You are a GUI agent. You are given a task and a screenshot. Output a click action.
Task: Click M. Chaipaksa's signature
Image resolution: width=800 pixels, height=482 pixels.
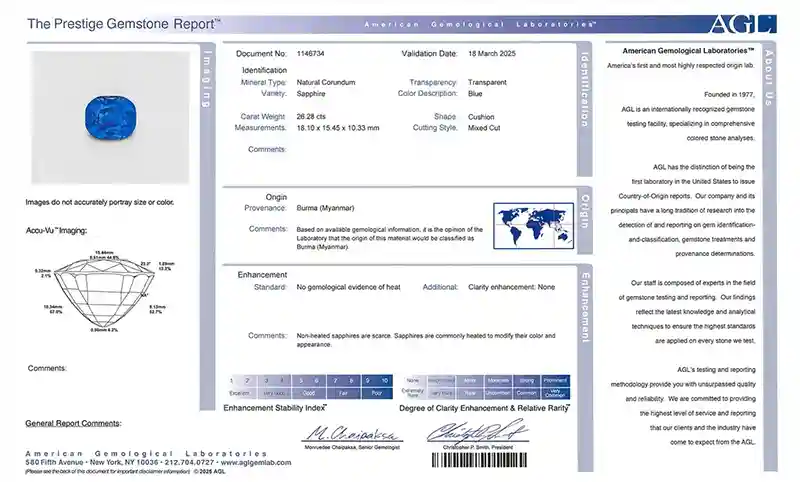pyautogui.click(x=350, y=432)
